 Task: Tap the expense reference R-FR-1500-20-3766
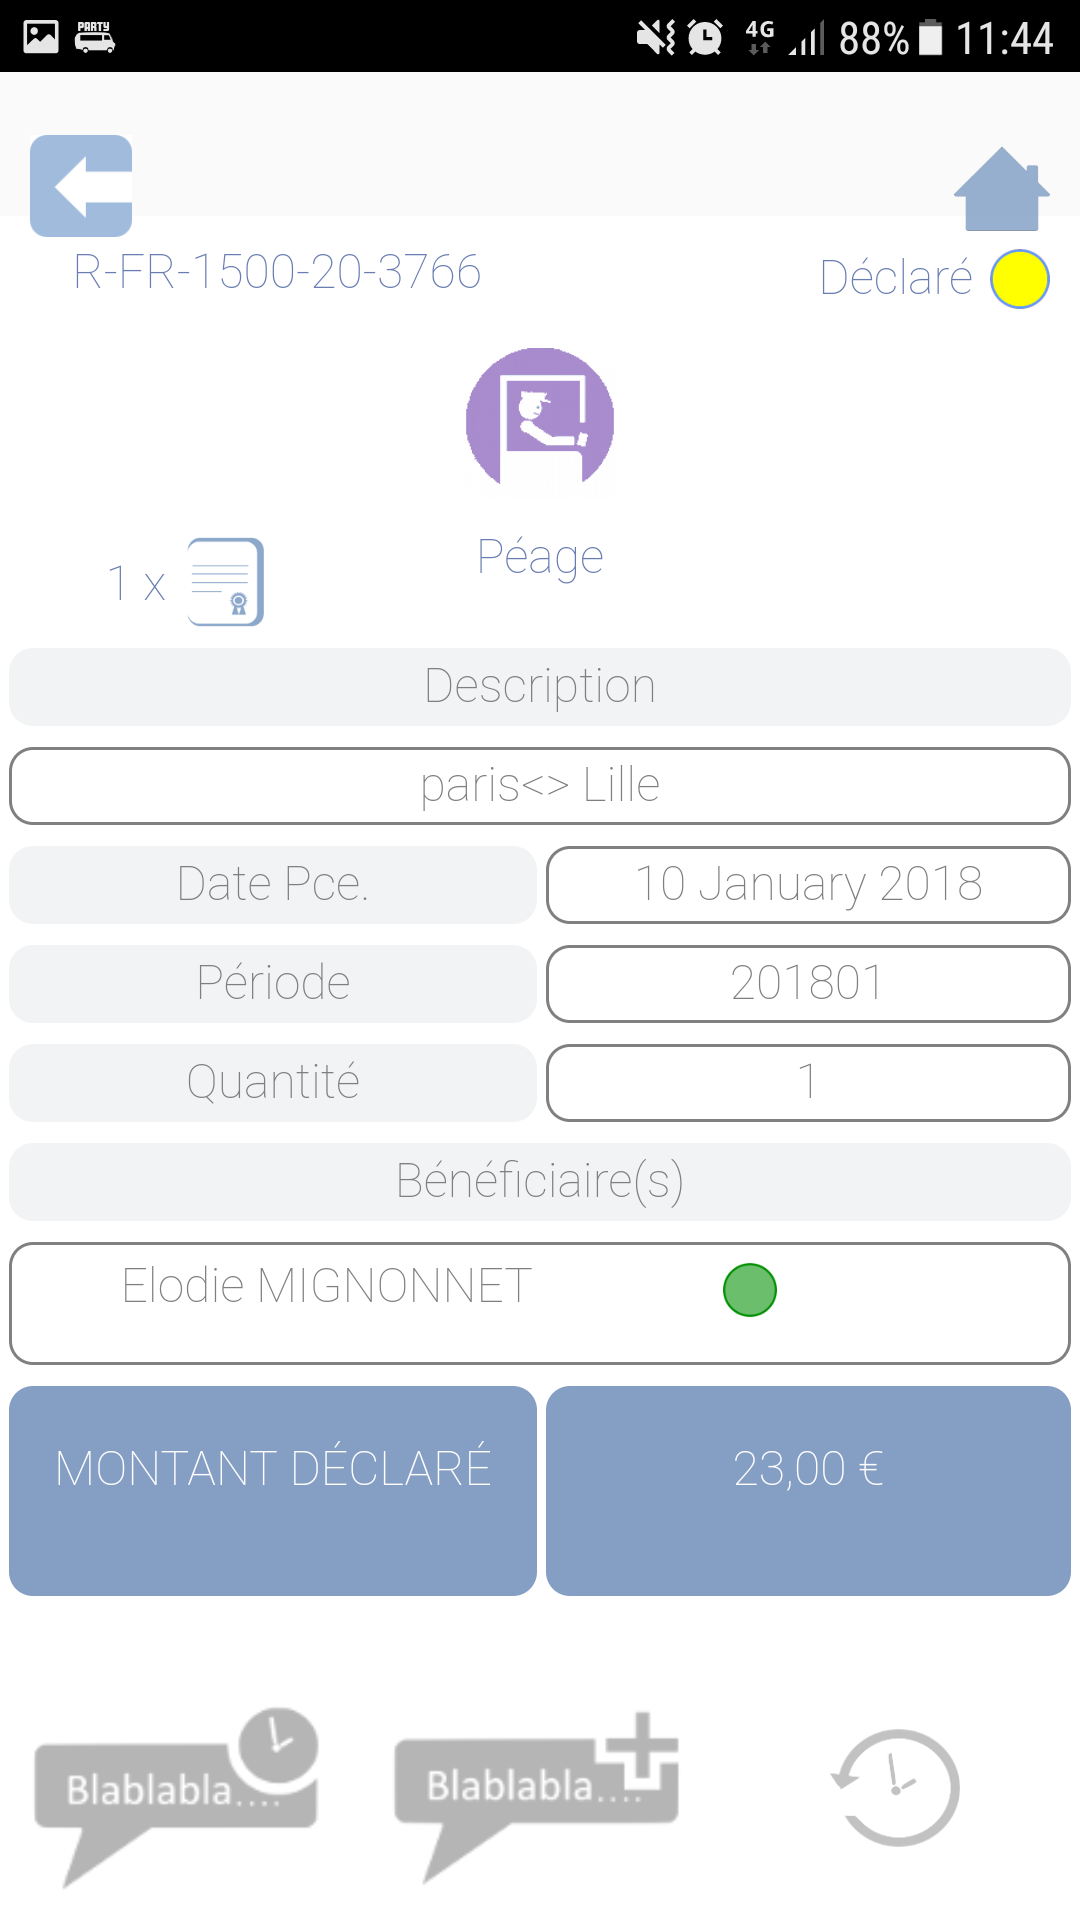(277, 272)
